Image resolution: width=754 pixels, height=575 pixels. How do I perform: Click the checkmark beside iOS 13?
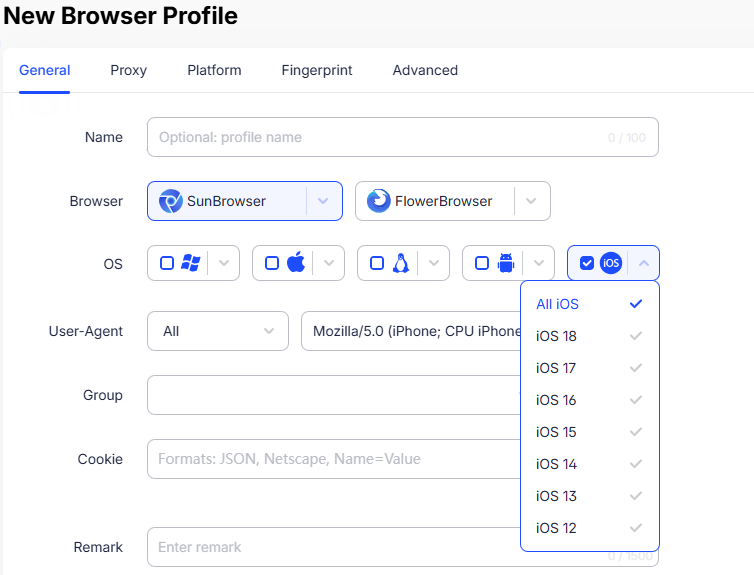point(636,496)
